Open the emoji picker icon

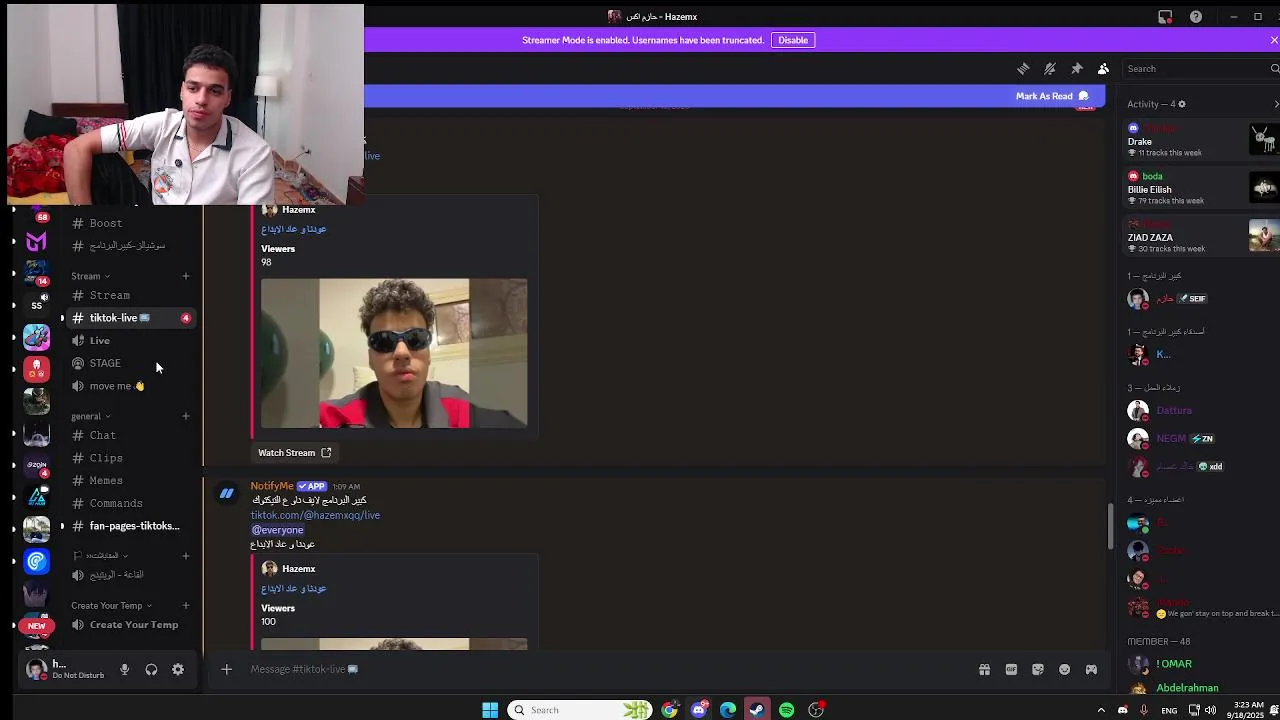click(x=1065, y=669)
